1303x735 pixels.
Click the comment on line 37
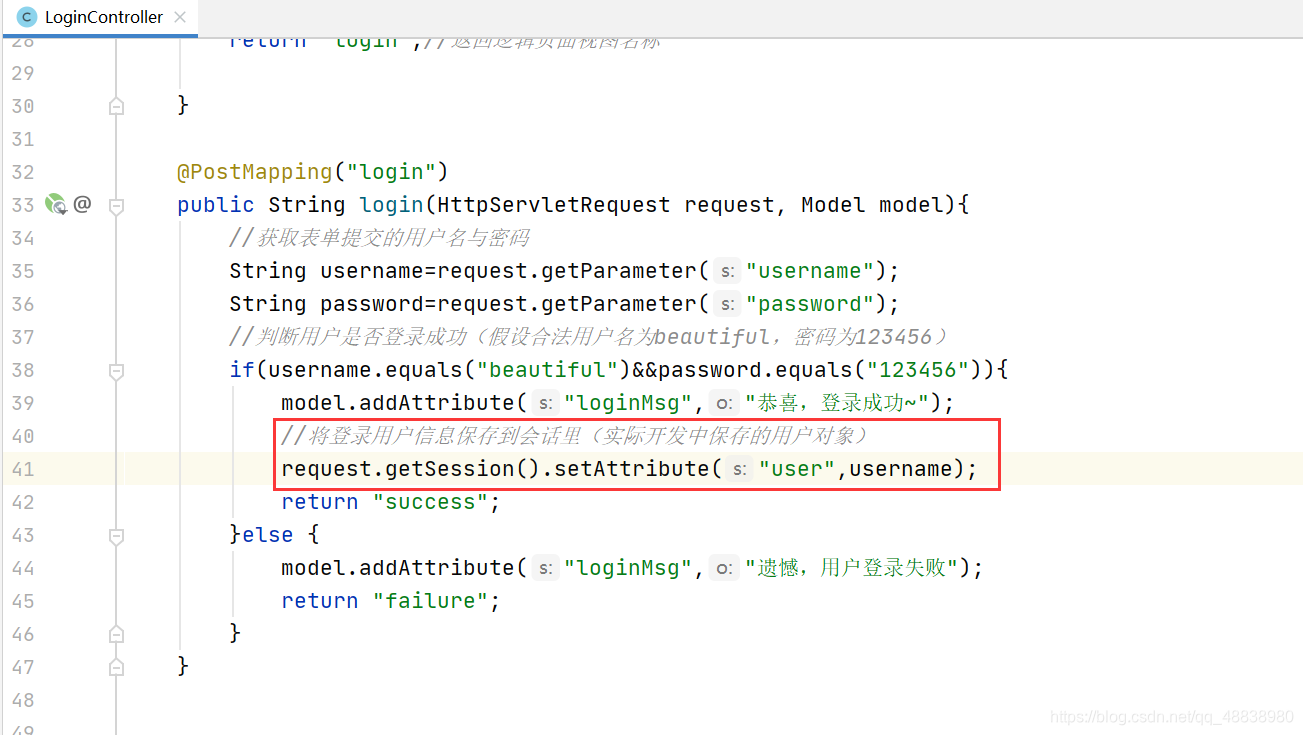click(x=588, y=337)
